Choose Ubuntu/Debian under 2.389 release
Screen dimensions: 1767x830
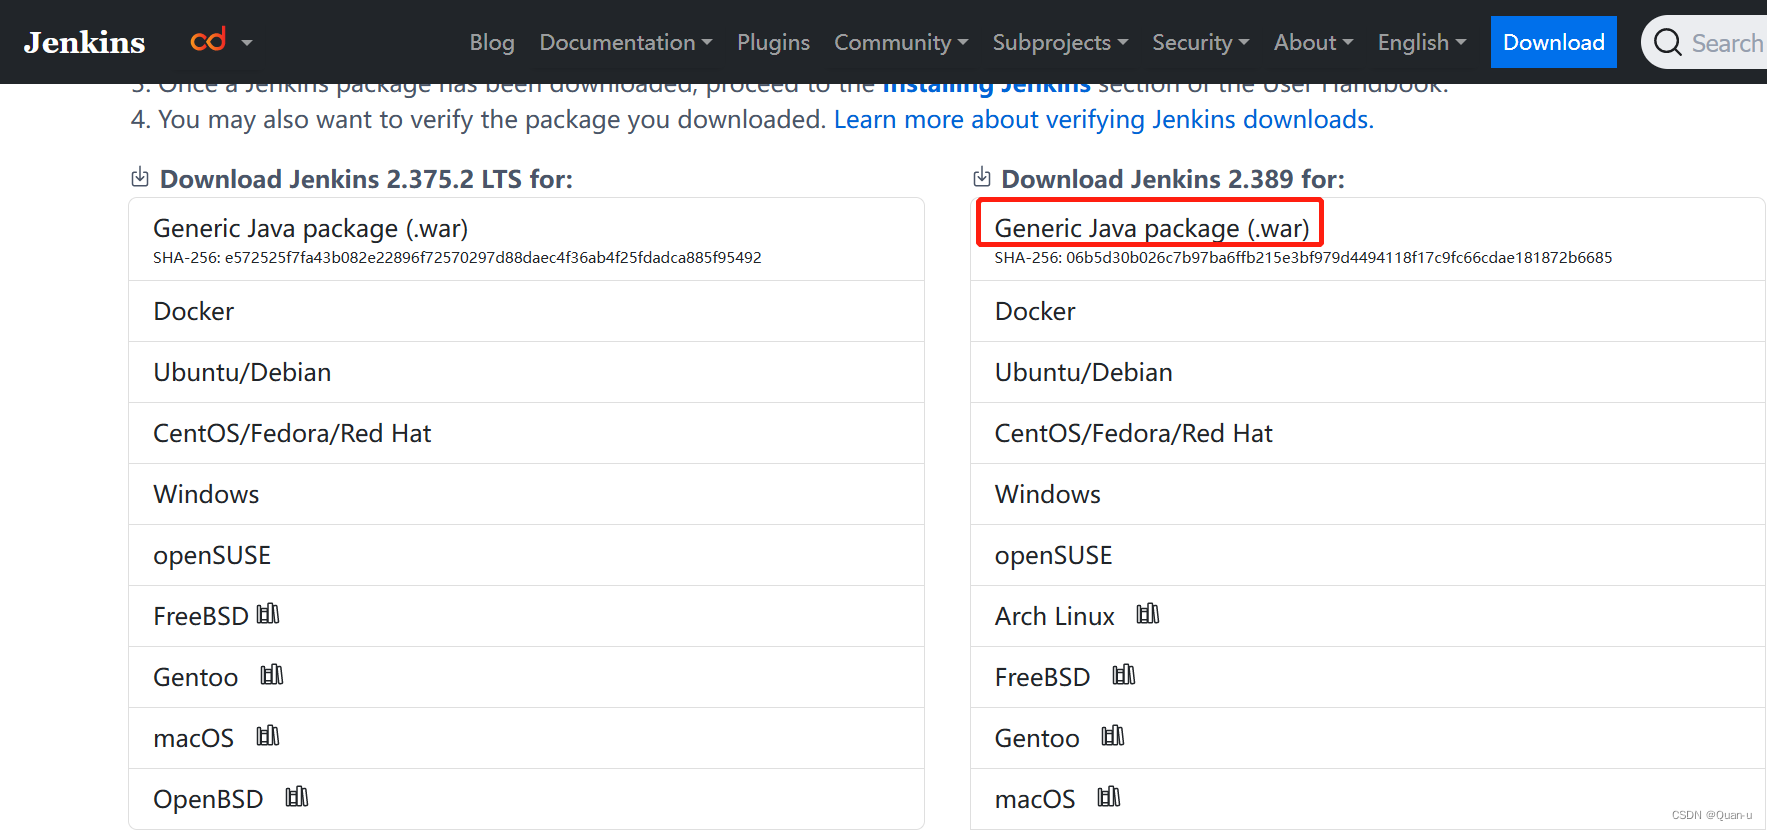(1368, 372)
